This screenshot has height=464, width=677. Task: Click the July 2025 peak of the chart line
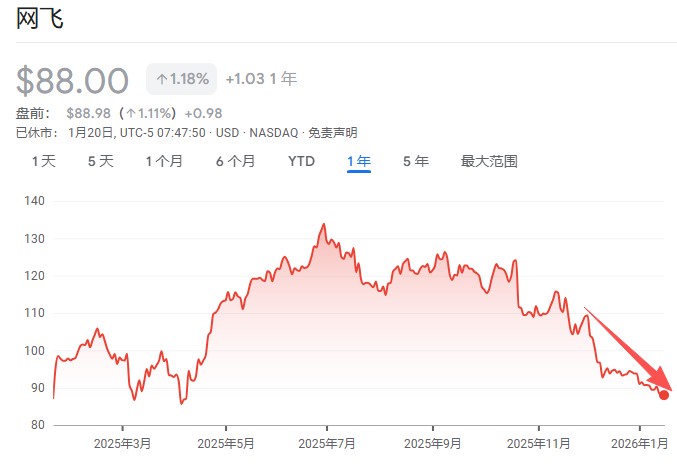(x=324, y=224)
